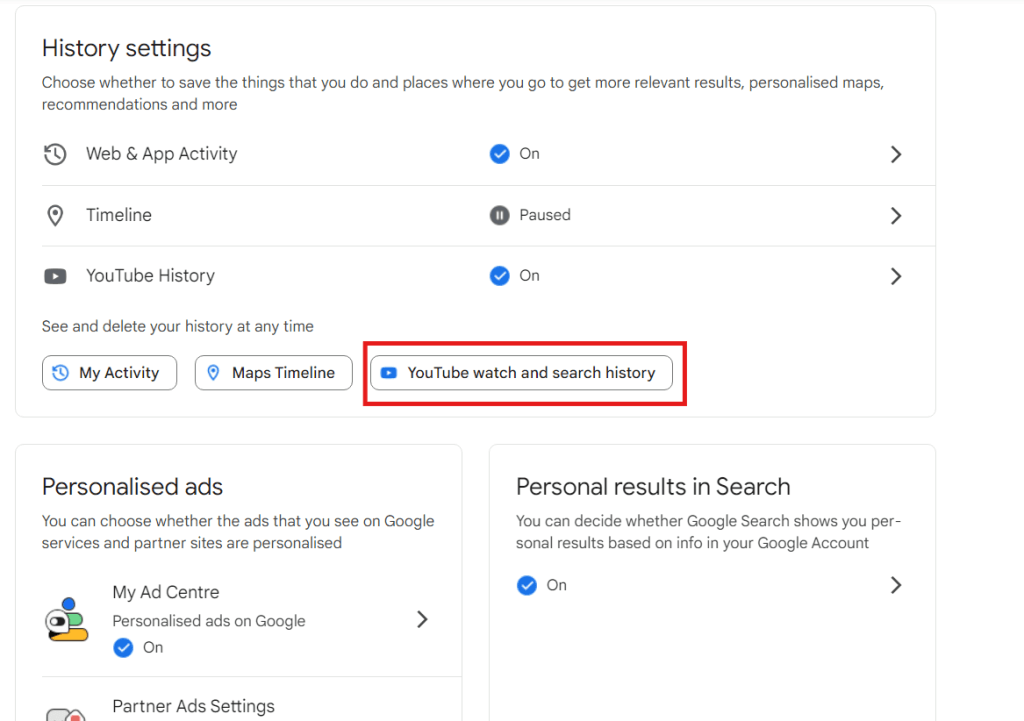Click the Web & App Activity history clock icon
The image size is (1024, 721).
coord(55,154)
